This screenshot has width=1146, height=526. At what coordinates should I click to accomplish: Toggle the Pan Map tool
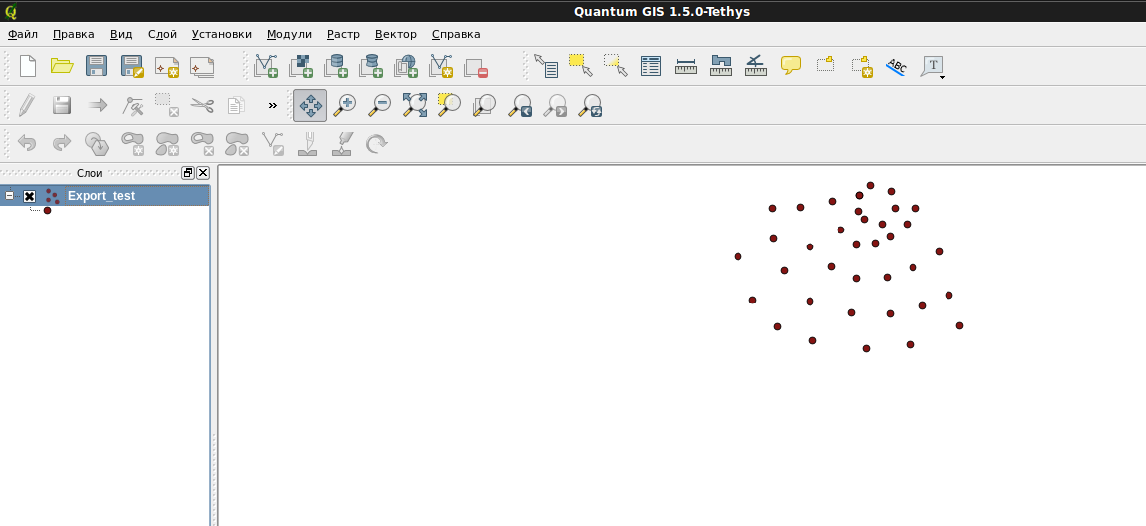click(x=310, y=105)
